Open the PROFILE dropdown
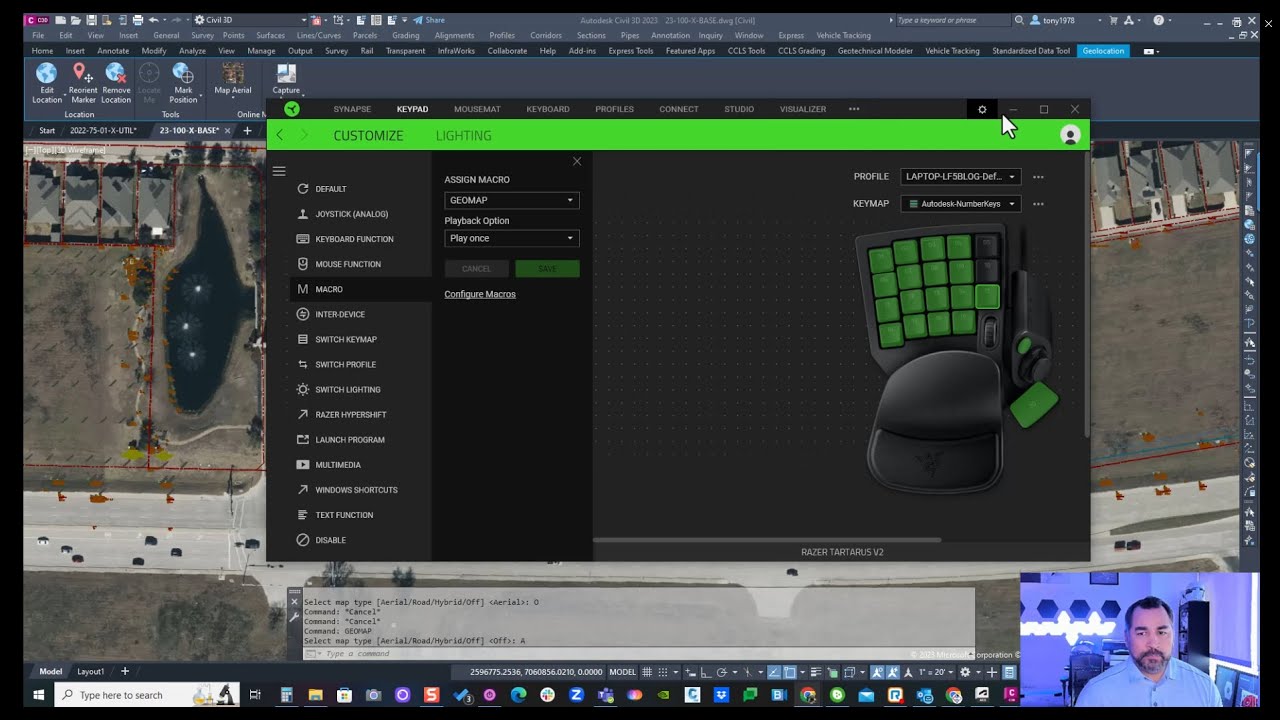 pyautogui.click(x=960, y=177)
